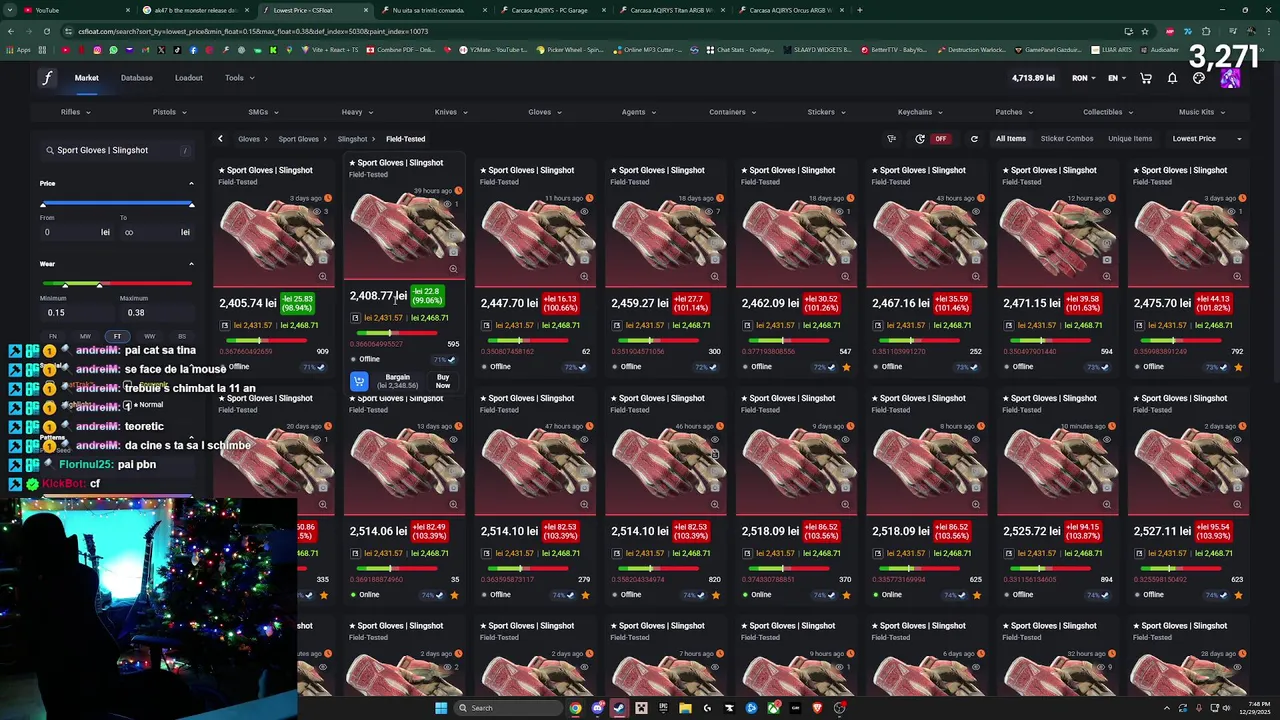Expand the Knives category menu
Viewport: 1280px width, 720px height.
(450, 112)
